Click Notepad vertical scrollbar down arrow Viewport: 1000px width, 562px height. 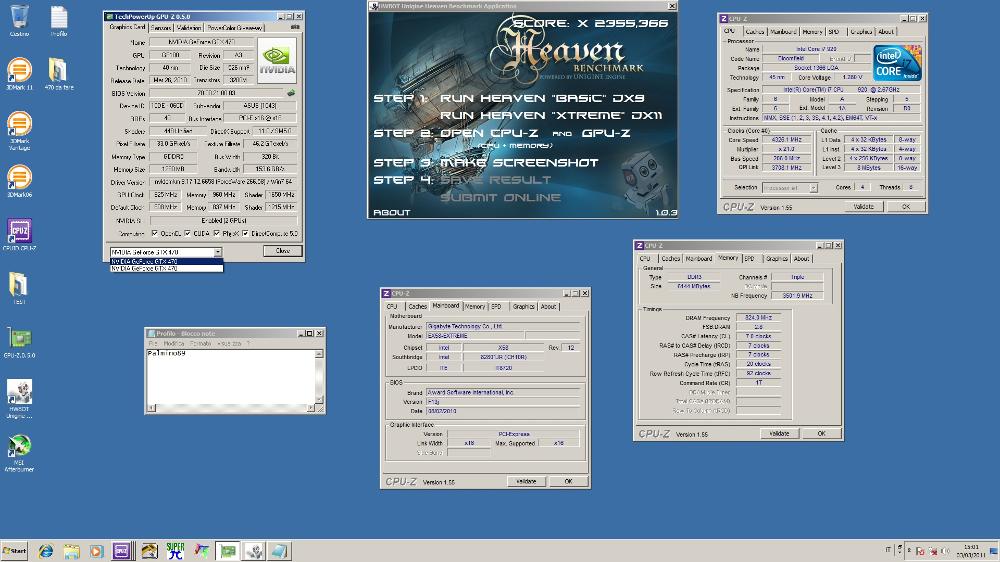pyautogui.click(x=319, y=400)
